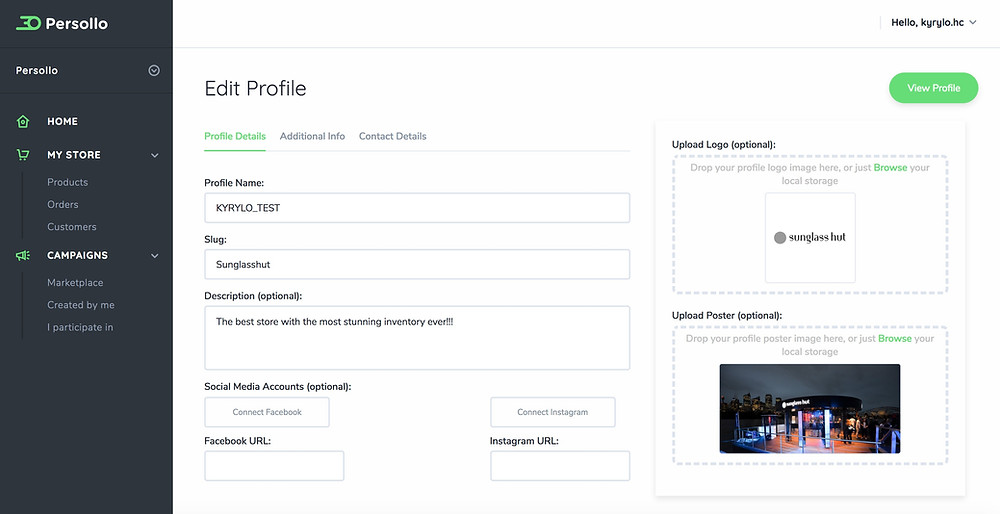1000x514 pixels.
Task: Focus the Facebook URL input field
Action: point(274,466)
